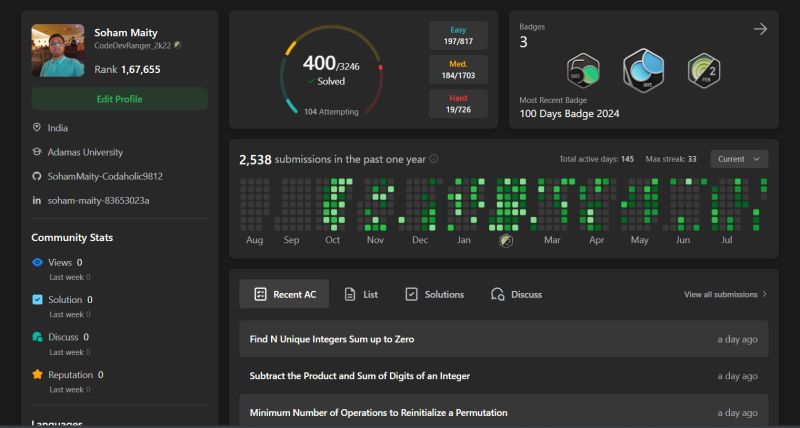
Task: Click the 400 Solved progress ring
Action: point(331,70)
